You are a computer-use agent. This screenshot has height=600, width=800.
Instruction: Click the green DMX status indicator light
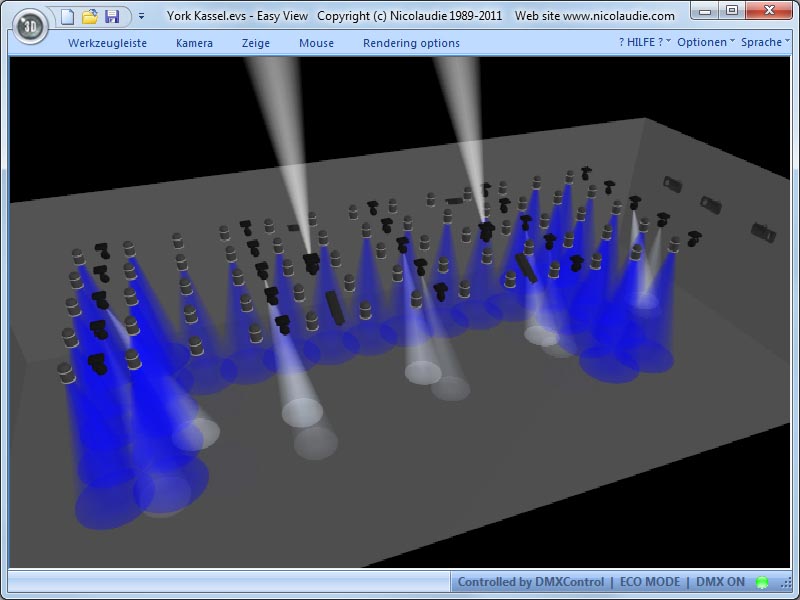click(x=762, y=582)
